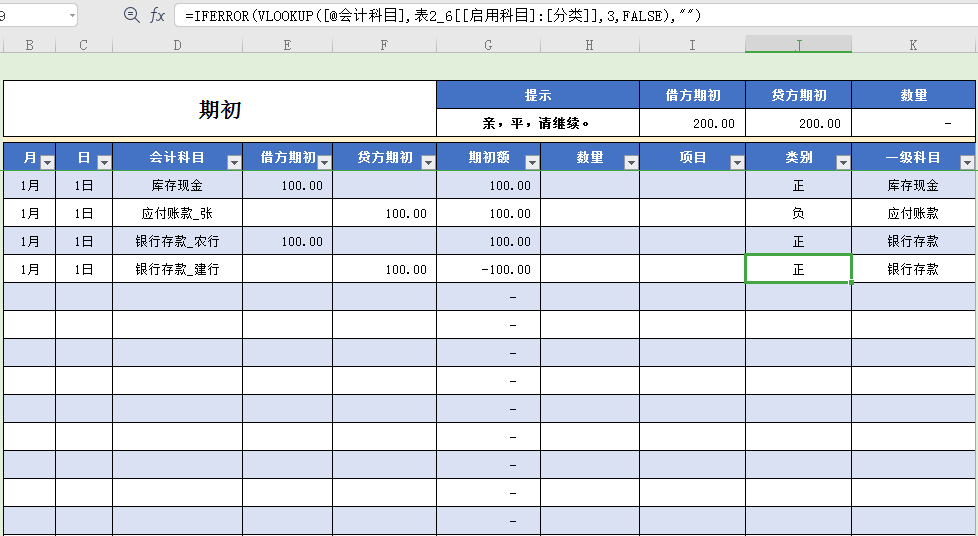Open the 贷方期初 column filter dropdown
Viewport: 978px width, 536px height.
tap(428, 163)
